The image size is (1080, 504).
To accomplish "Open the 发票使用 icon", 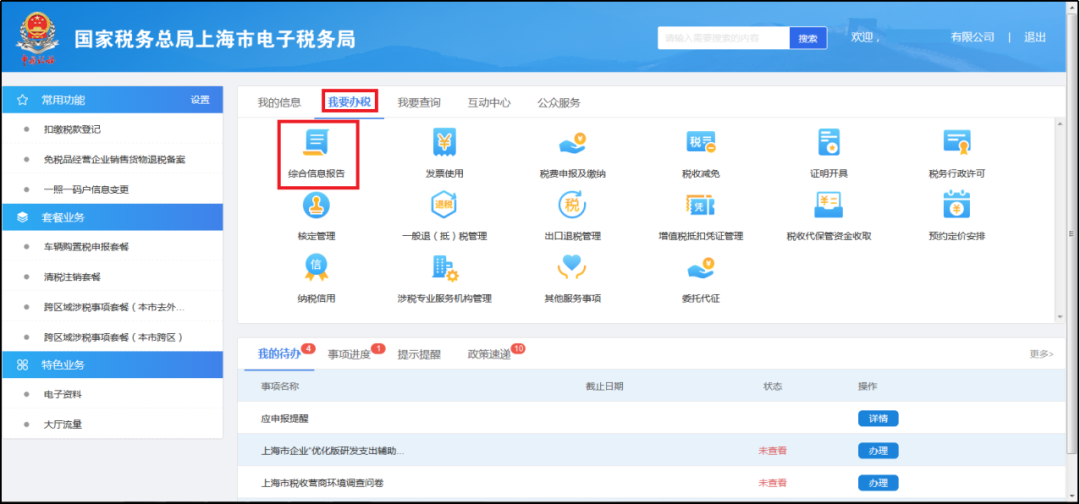I will point(444,143).
